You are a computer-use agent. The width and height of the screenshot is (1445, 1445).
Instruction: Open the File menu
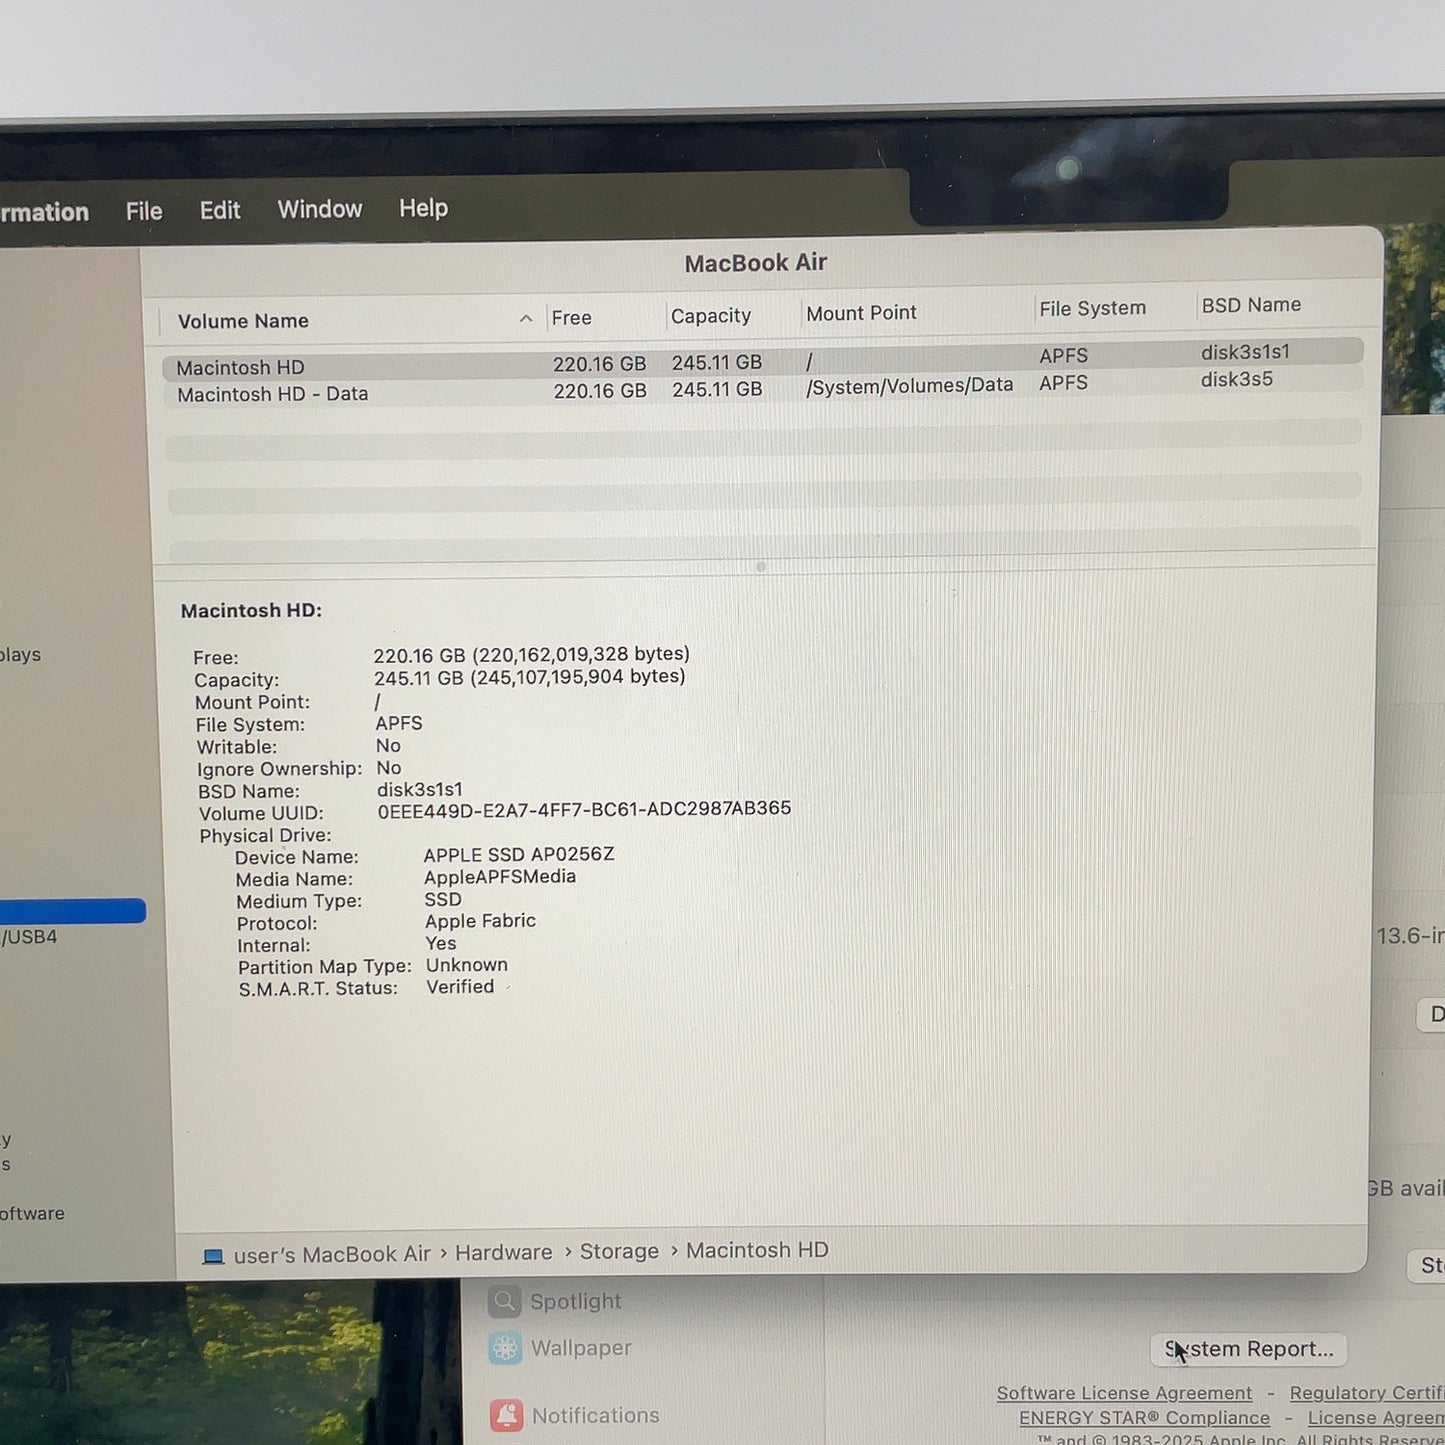tap(144, 211)
